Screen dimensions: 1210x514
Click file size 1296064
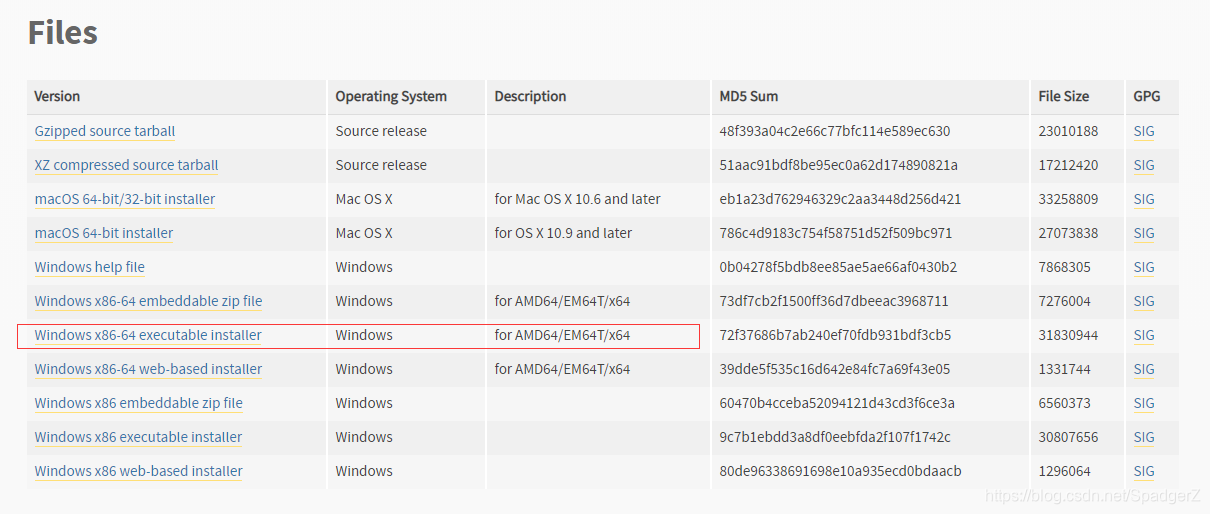[1064, 471]
